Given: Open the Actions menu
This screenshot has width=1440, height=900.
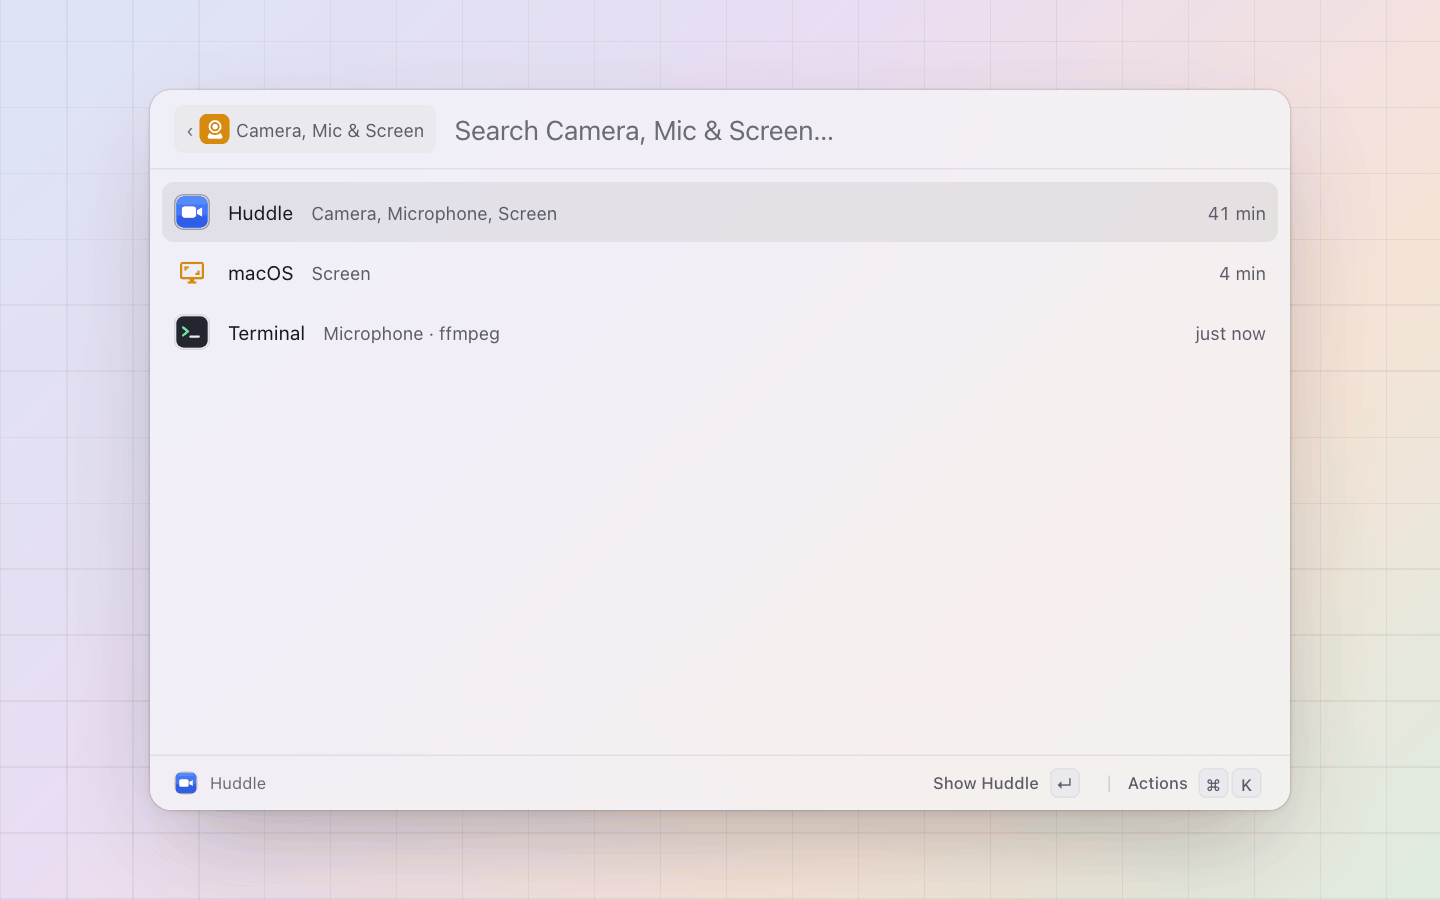Looking at the screenshot, I should [1157, 783].
